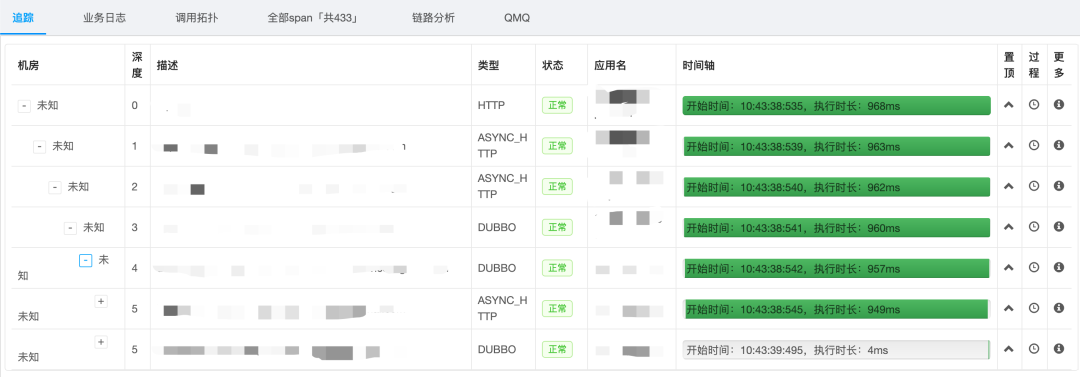Click the 时间轴 column header
This screenshot has height=377, width=1080.
click(698, 65)
